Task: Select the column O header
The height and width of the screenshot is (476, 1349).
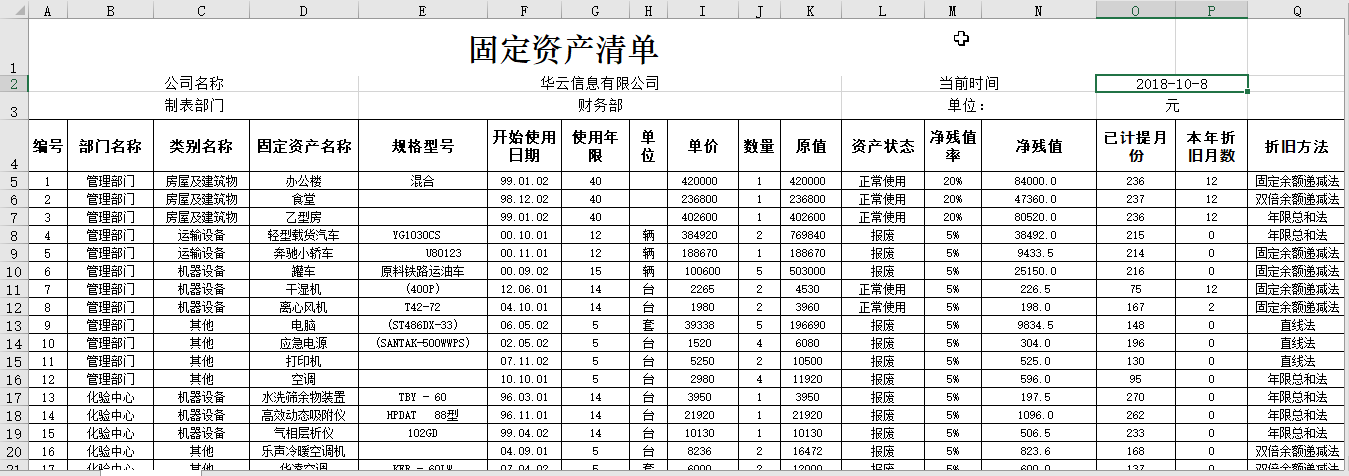Action: (x=1135, y=9)
